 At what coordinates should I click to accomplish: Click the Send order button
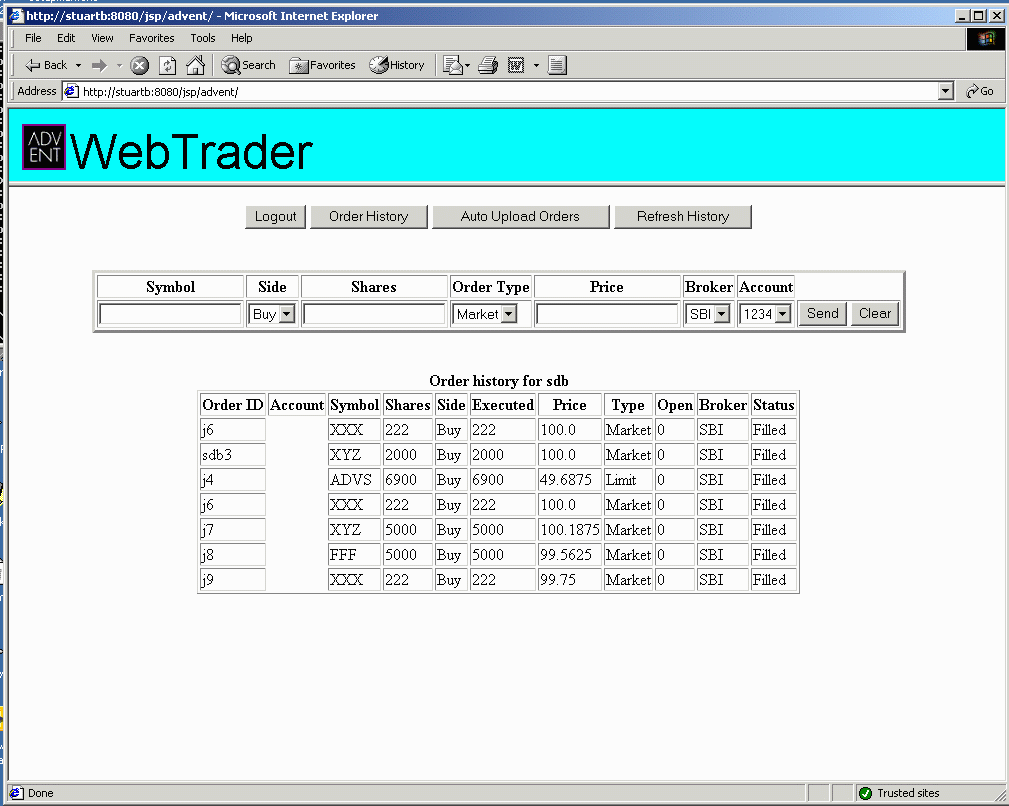click(822, 313)
